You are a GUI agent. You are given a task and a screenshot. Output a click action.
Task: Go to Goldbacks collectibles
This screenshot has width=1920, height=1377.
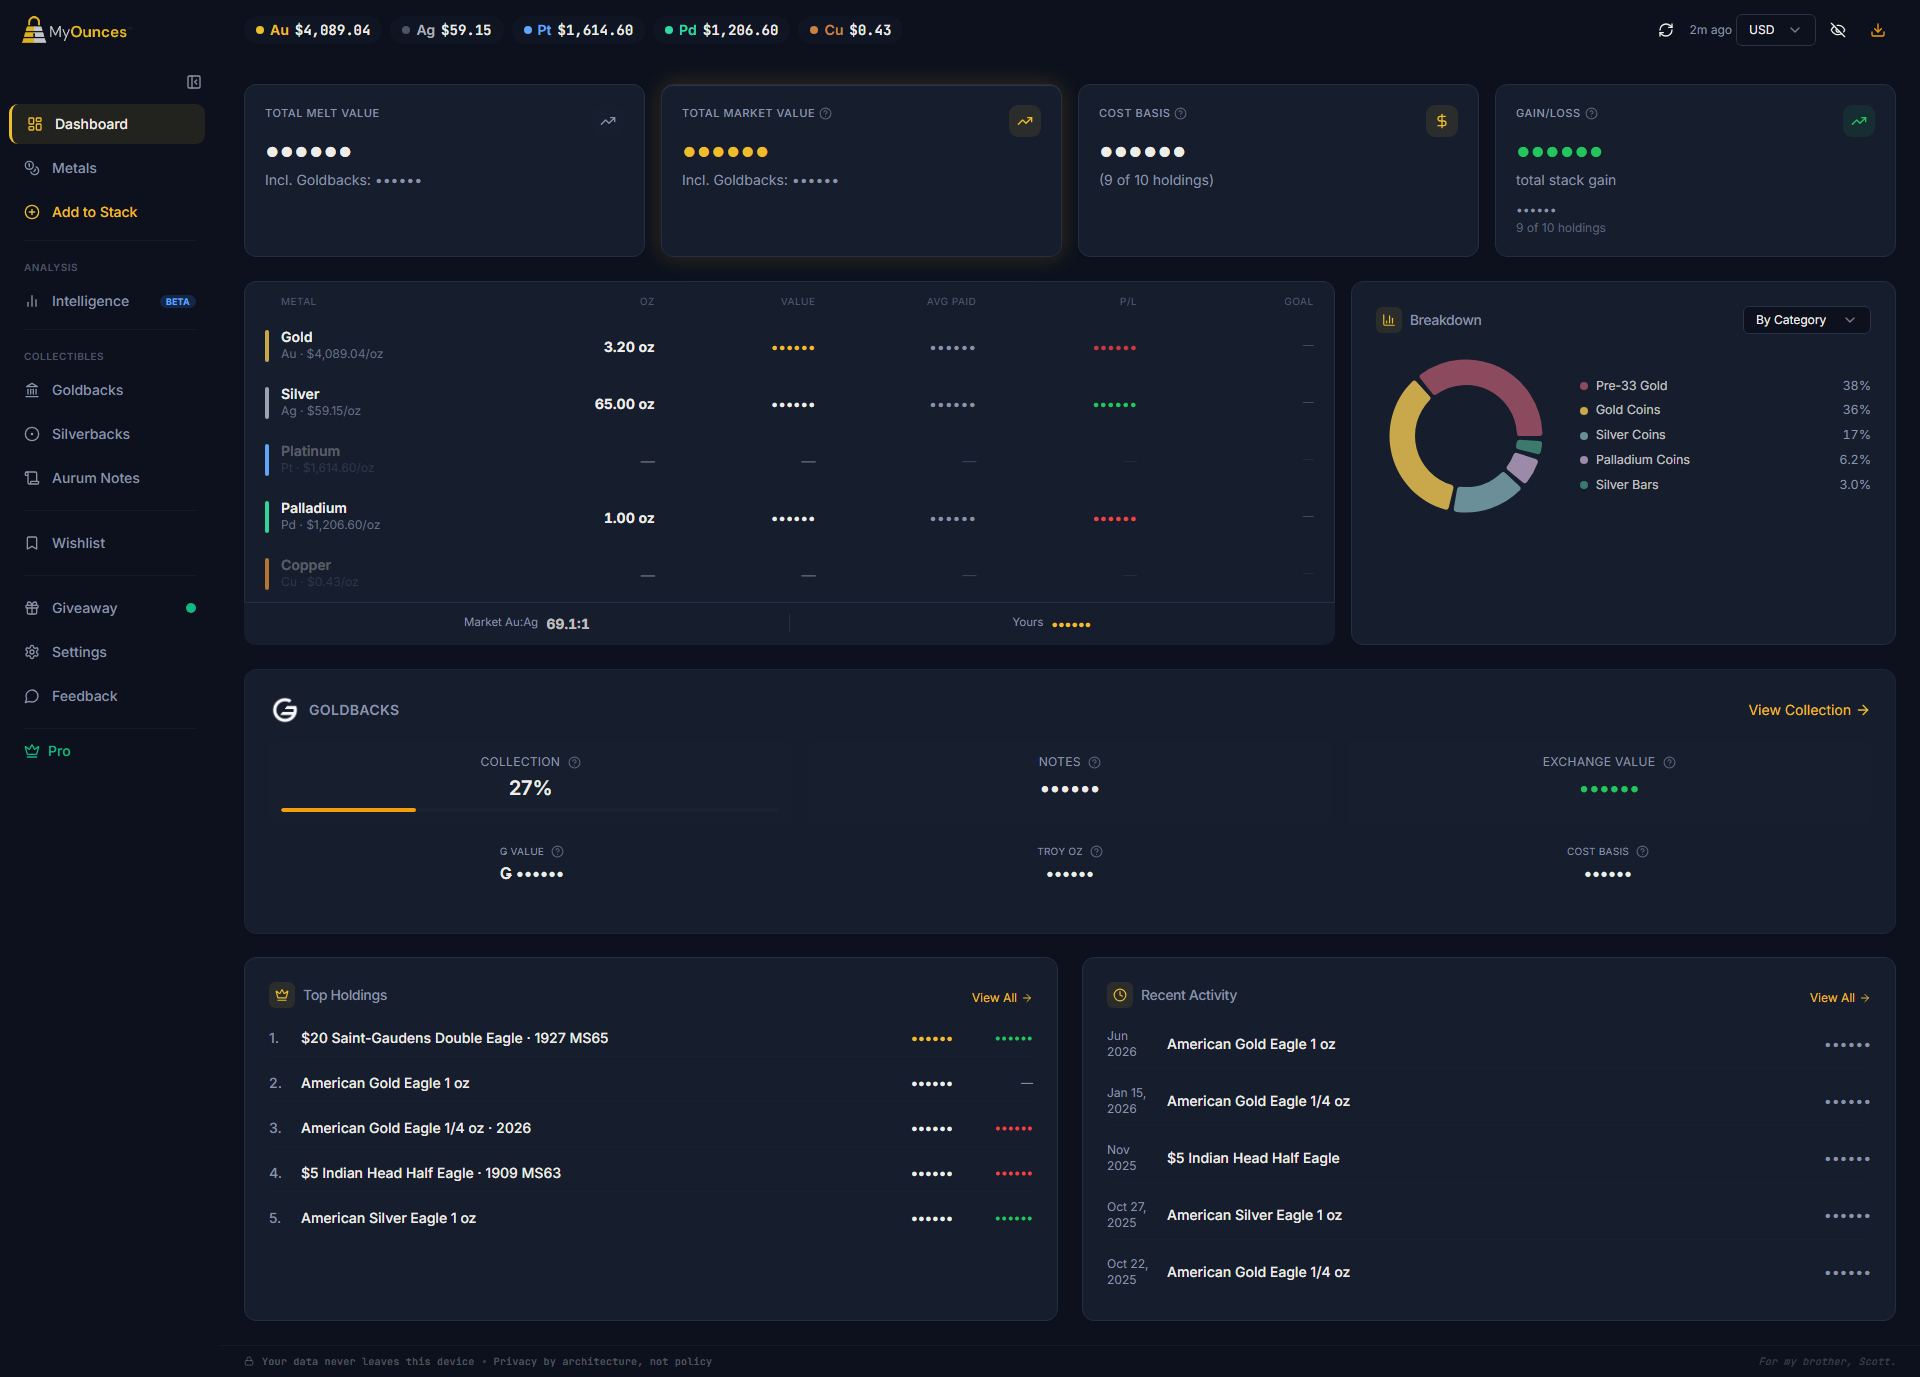click(x=107, y=390)
